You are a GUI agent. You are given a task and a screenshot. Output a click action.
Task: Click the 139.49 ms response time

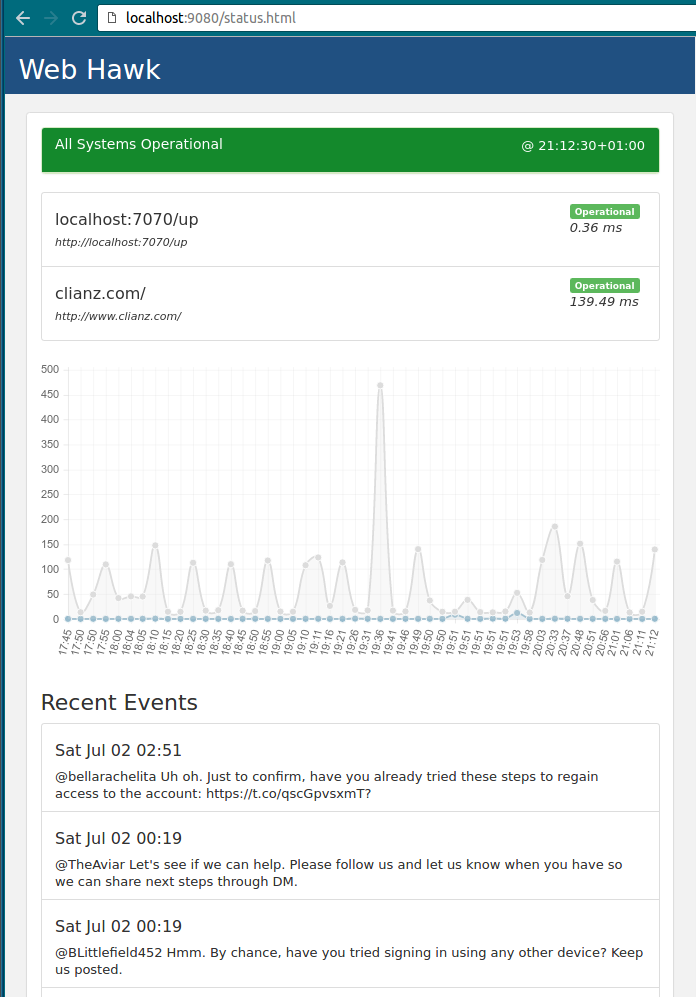[x=604, y=301]
